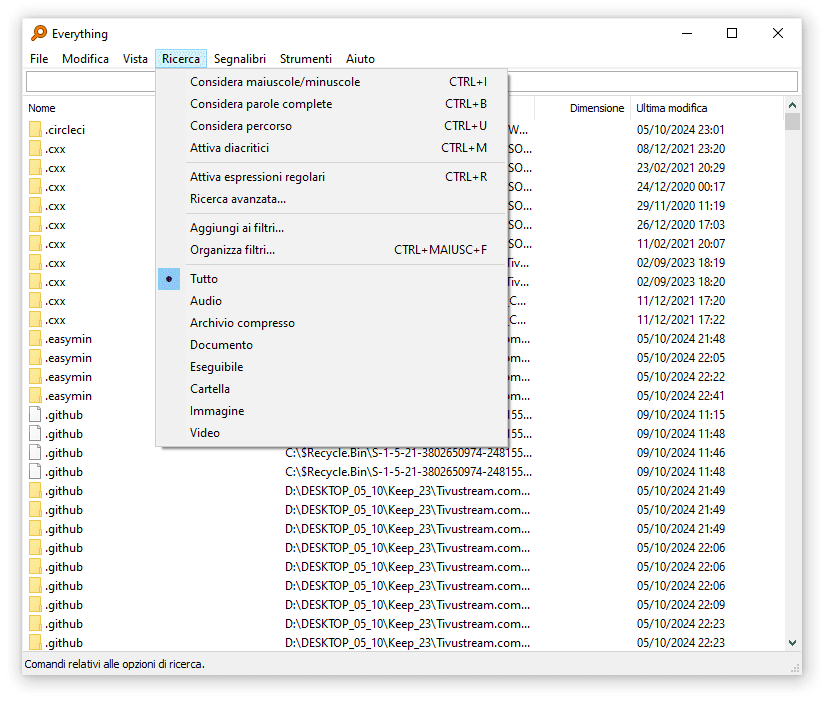Select the Audio filter

332,301
